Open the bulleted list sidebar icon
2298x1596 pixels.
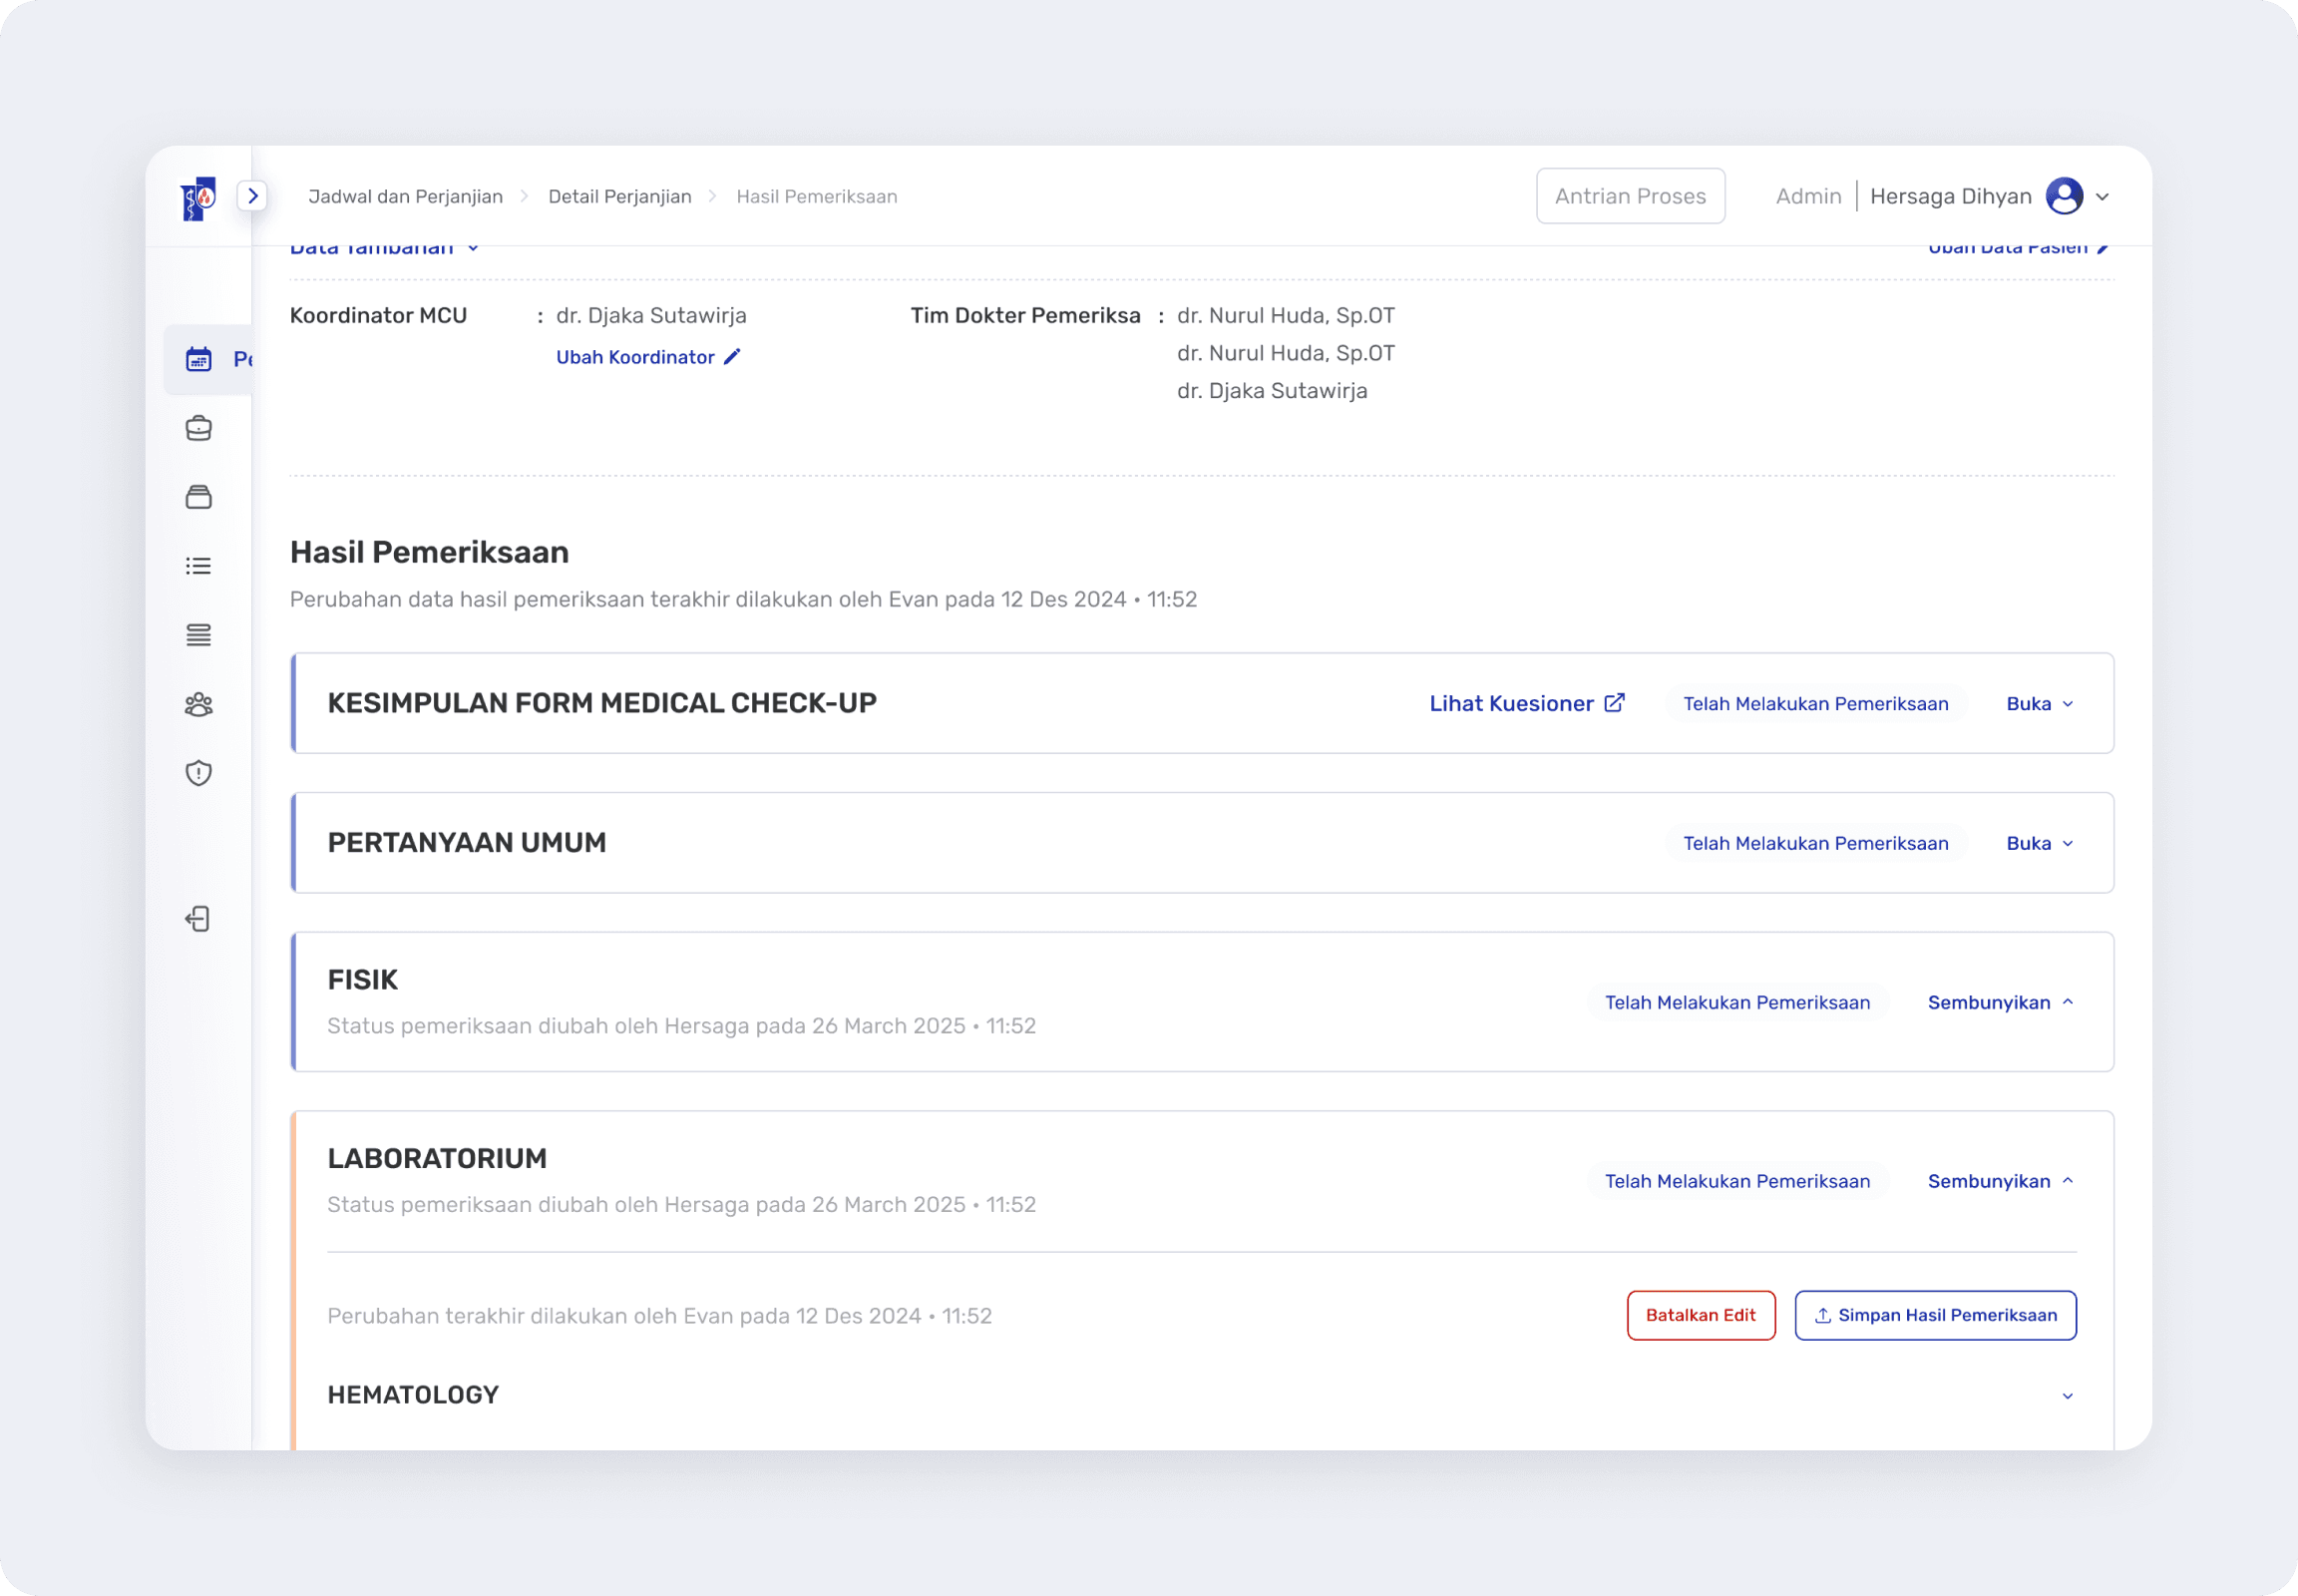tap(199, 566)
